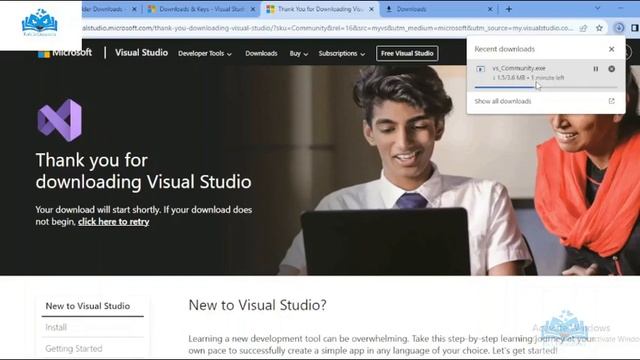The width and height of the screenshot is (640, 360).
Task: Select the Install sidebar item
Action: (x=56, y=327)
